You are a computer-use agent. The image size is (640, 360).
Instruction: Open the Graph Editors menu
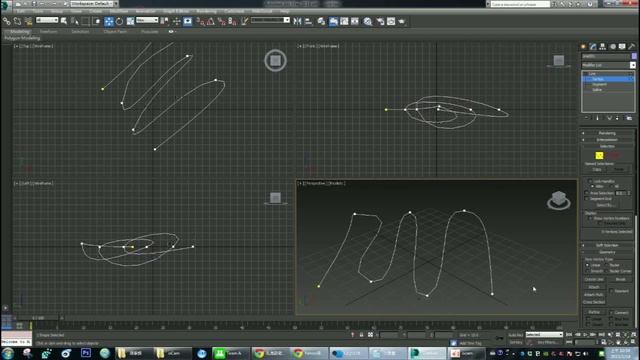pyautogui.click(x=176, y=11)
